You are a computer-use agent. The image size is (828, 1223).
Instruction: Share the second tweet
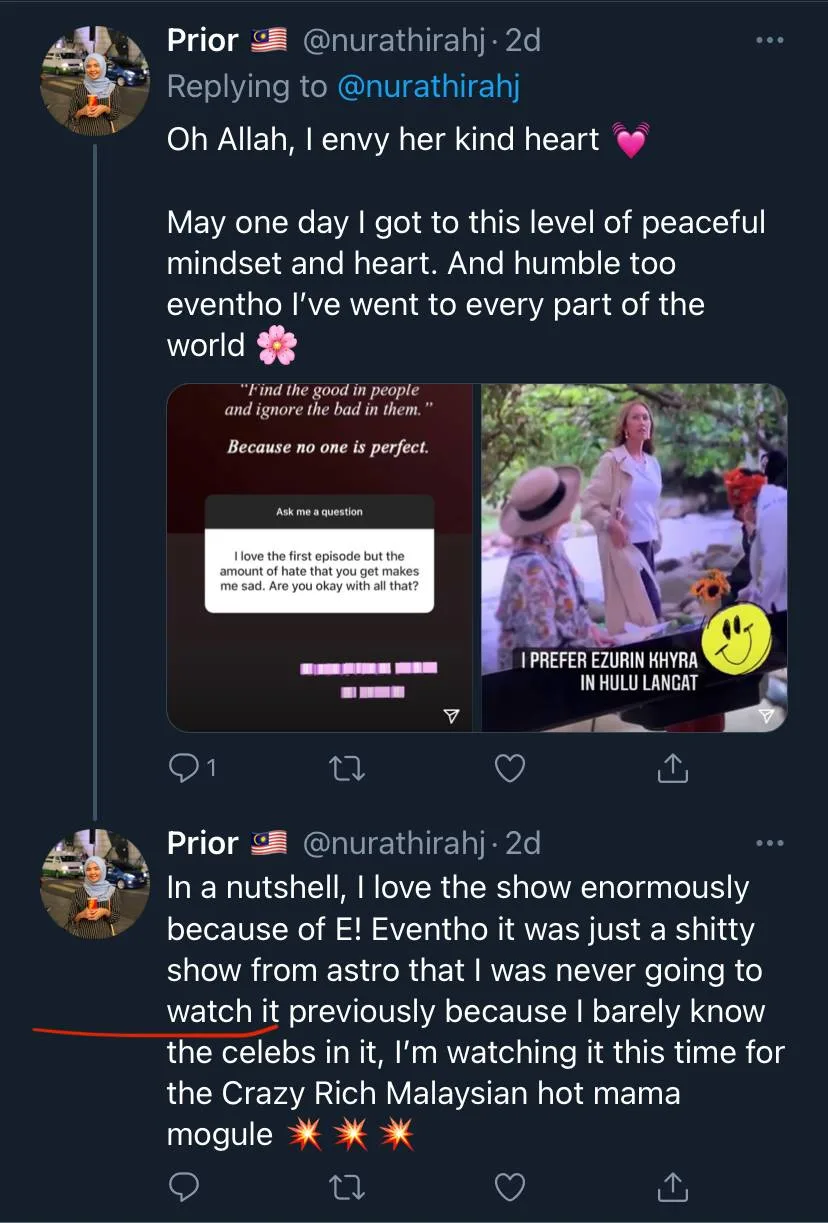coord(673,1186)
